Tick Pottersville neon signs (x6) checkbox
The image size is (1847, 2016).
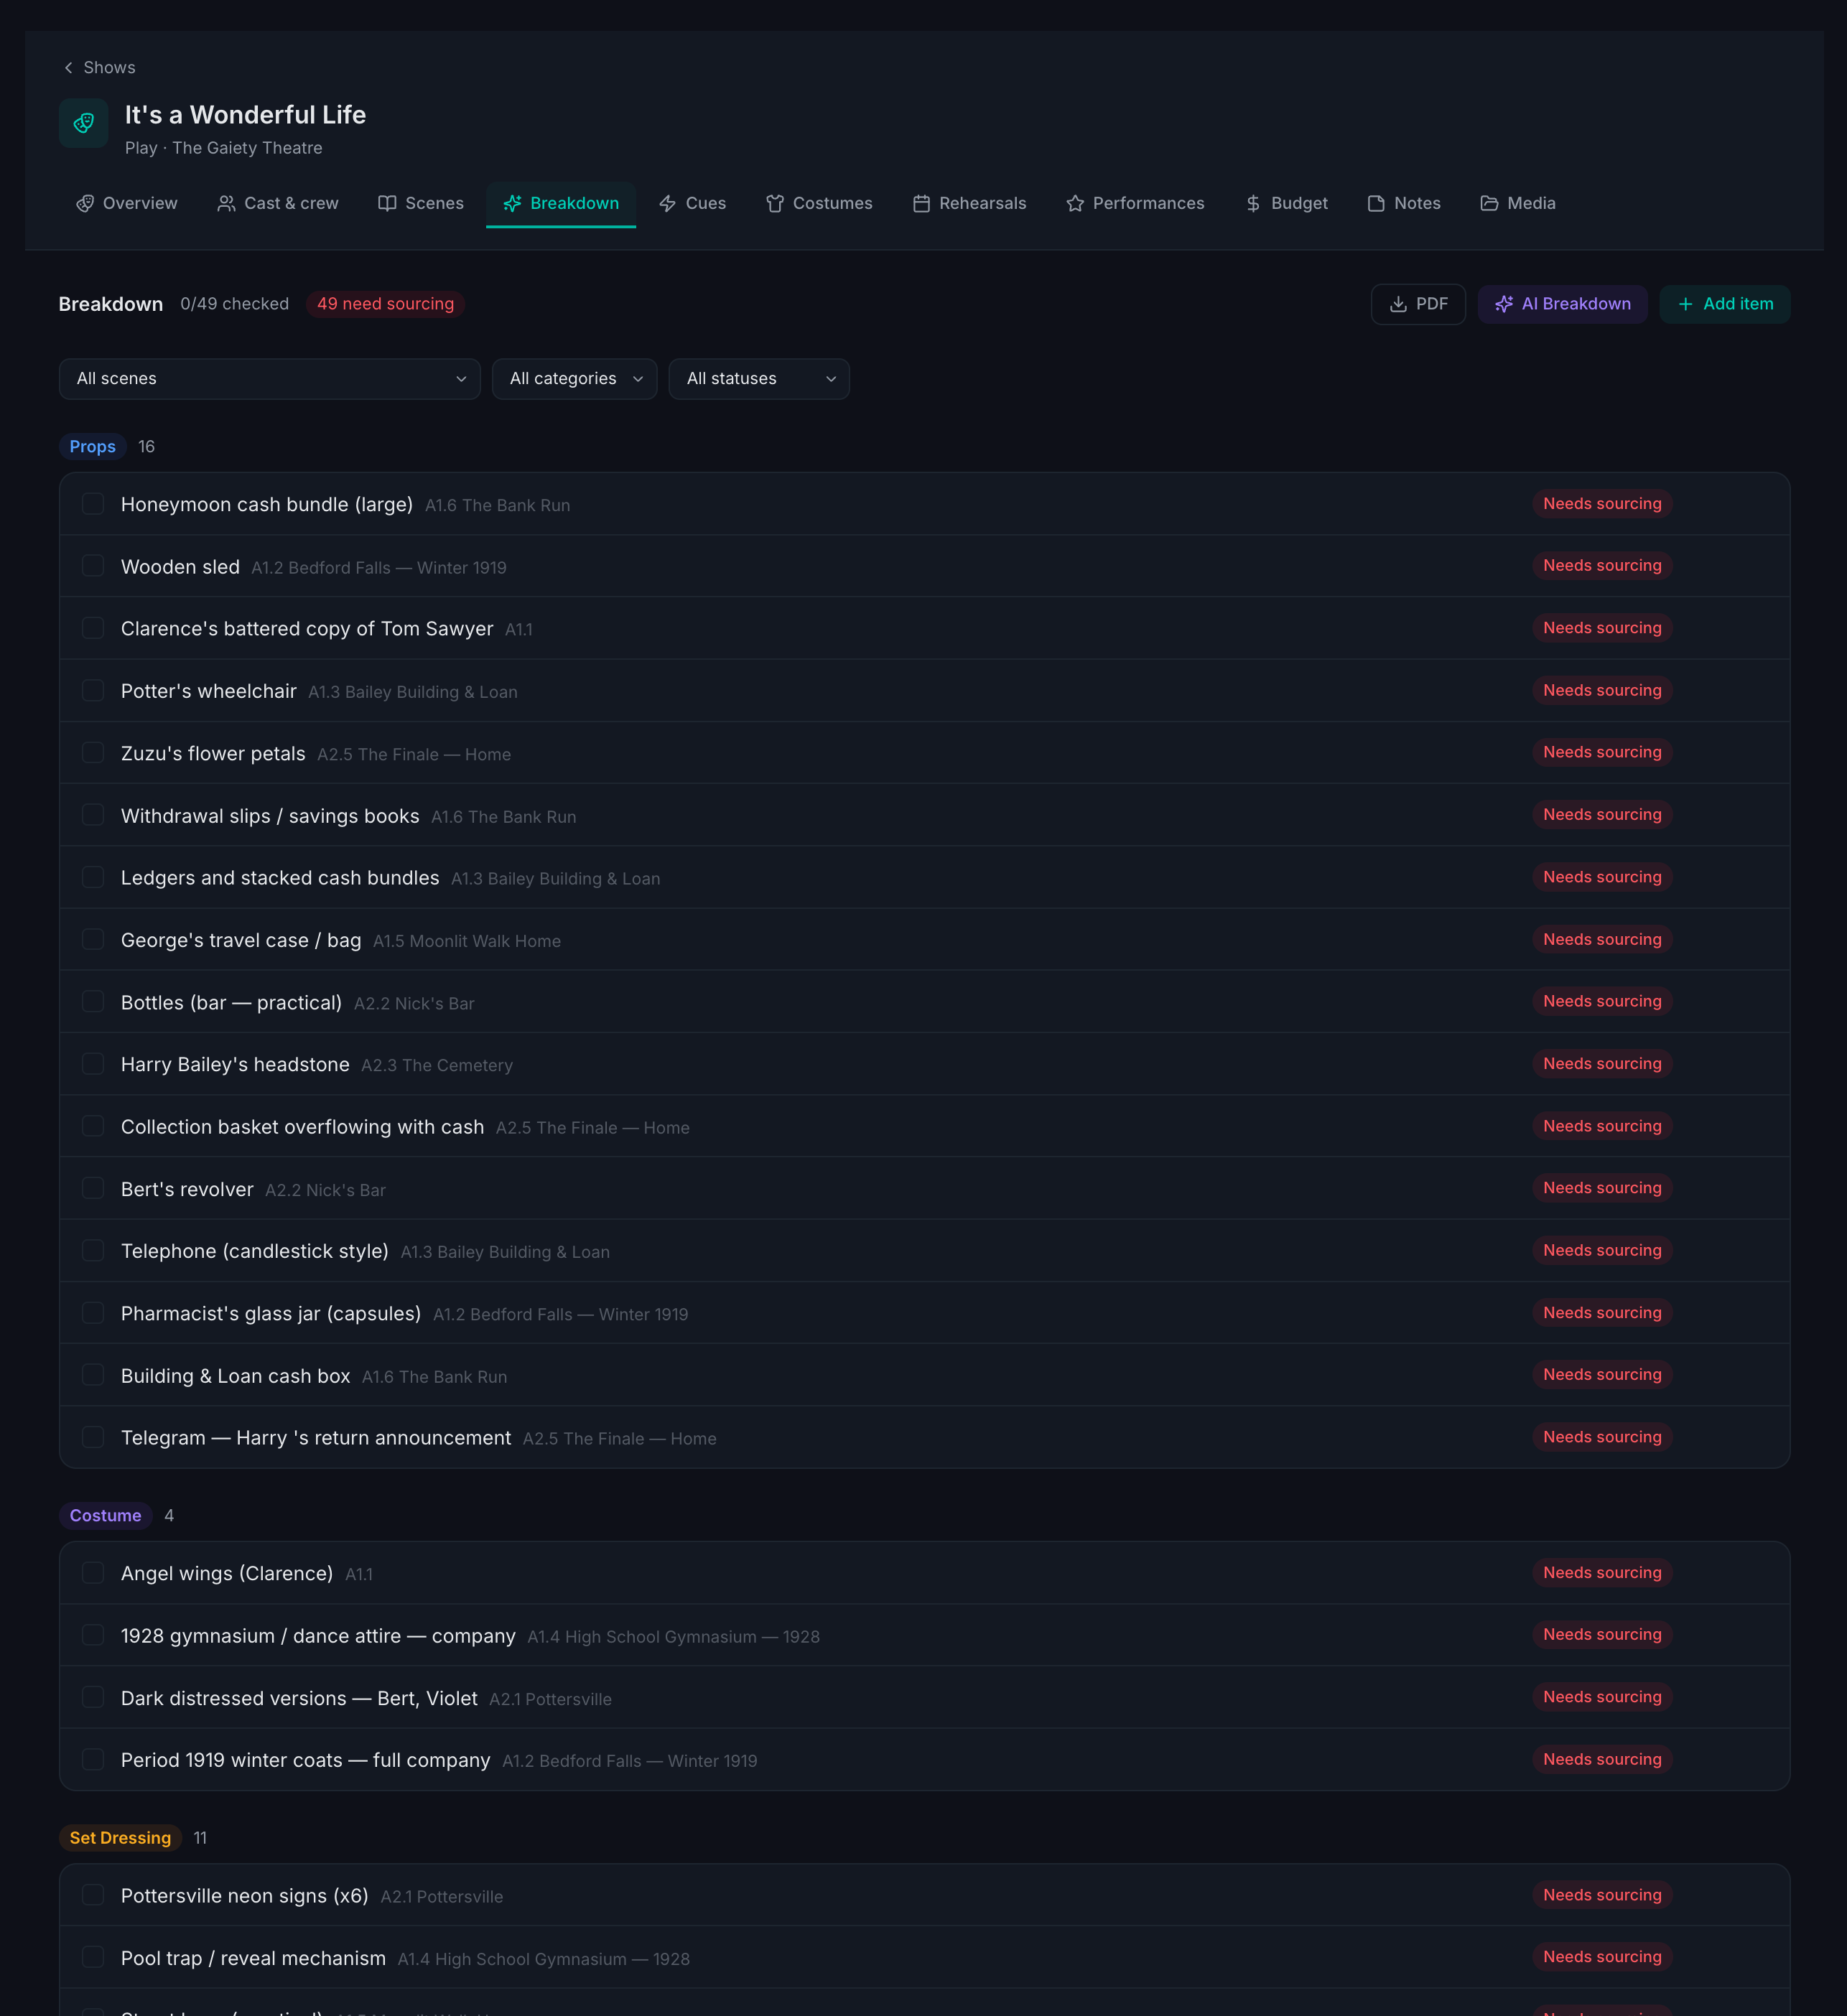pyautogui.click(x=93, y=1895)
